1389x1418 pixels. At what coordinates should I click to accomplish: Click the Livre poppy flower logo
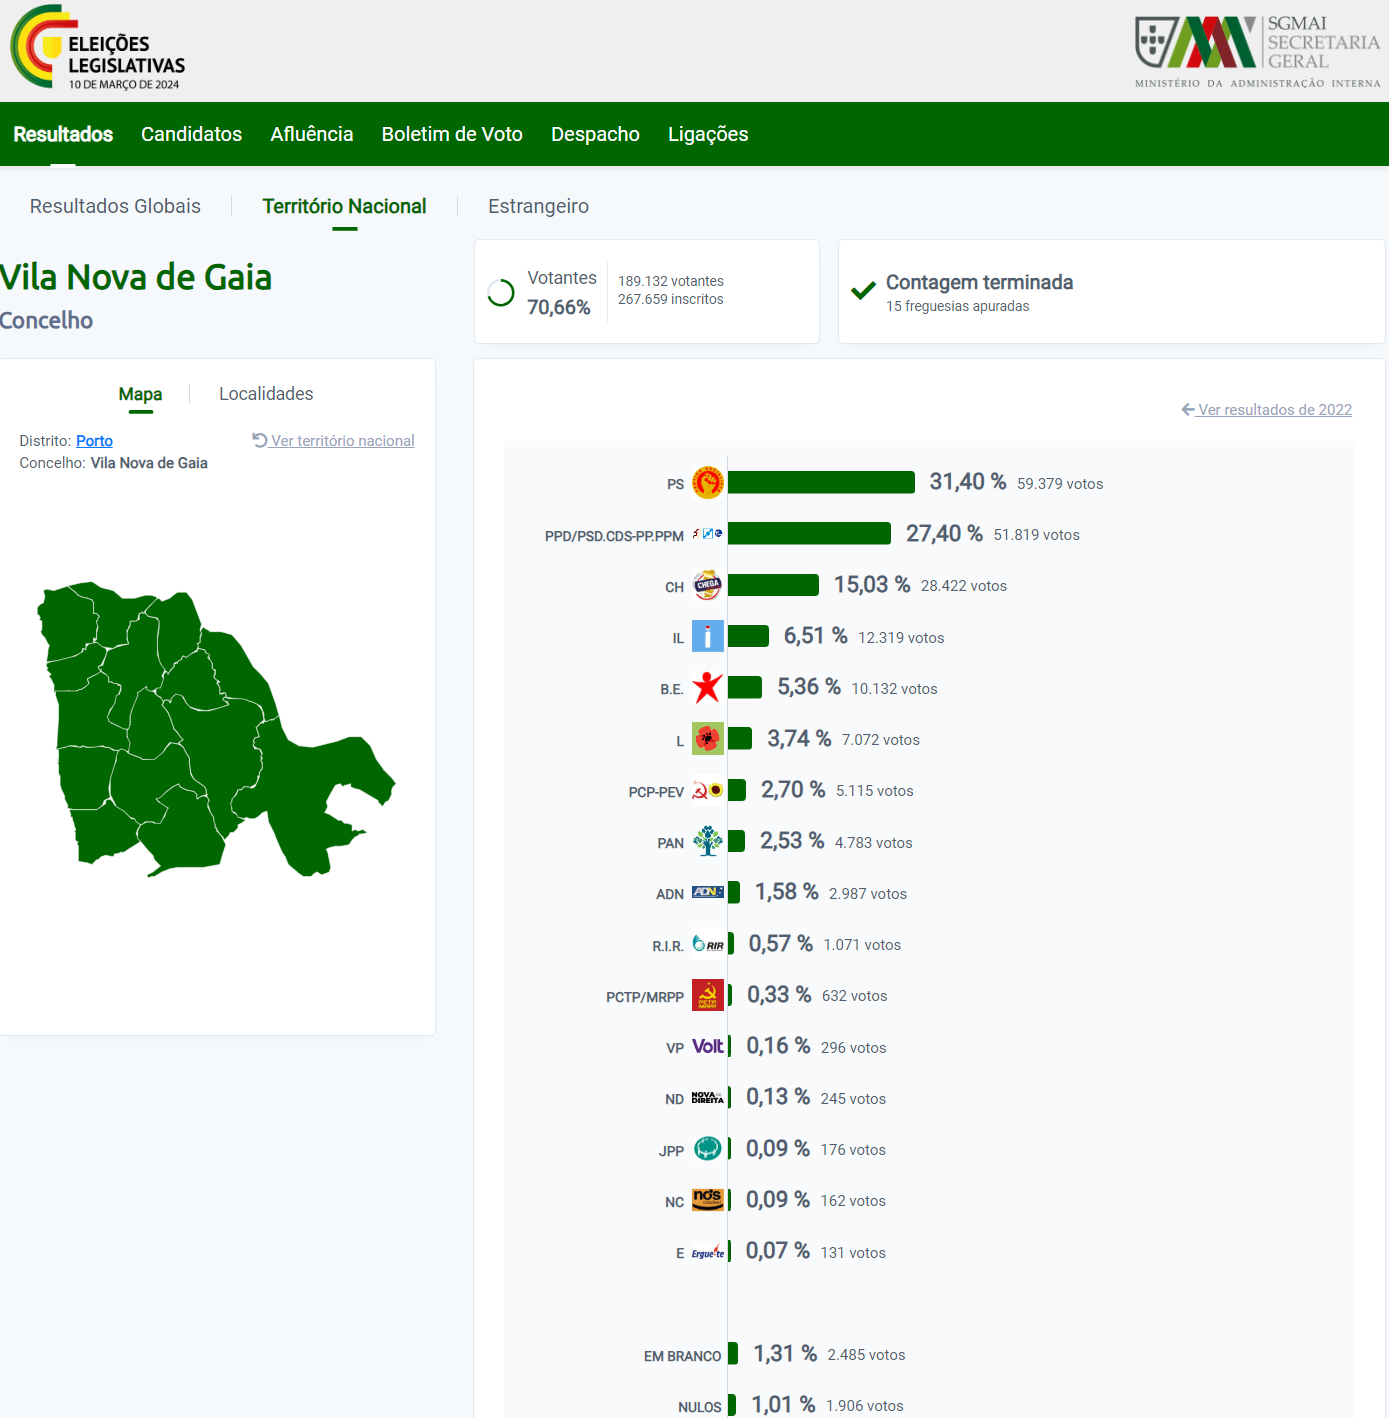click(x=708, y=739)
